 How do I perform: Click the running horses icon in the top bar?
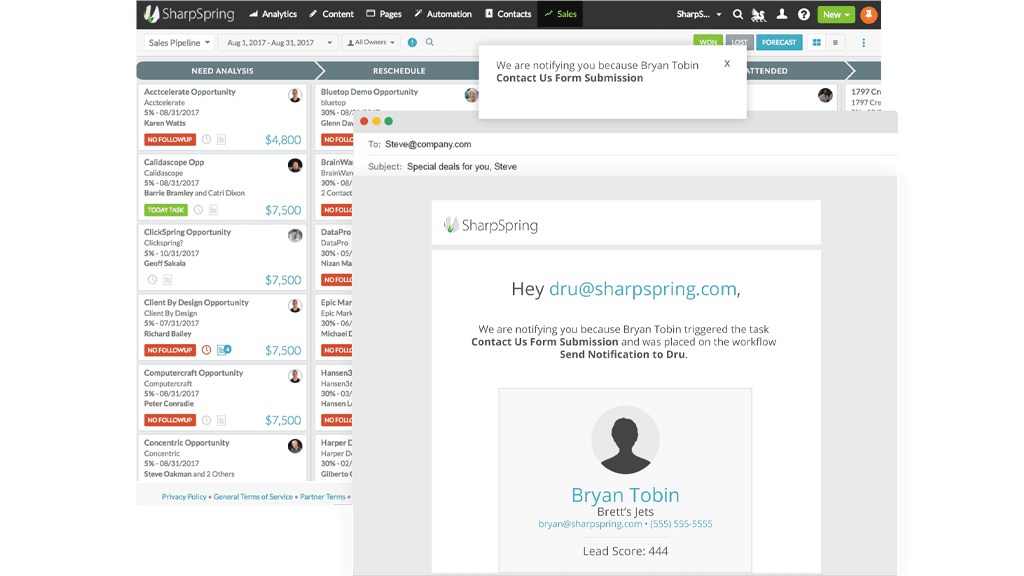759,14
